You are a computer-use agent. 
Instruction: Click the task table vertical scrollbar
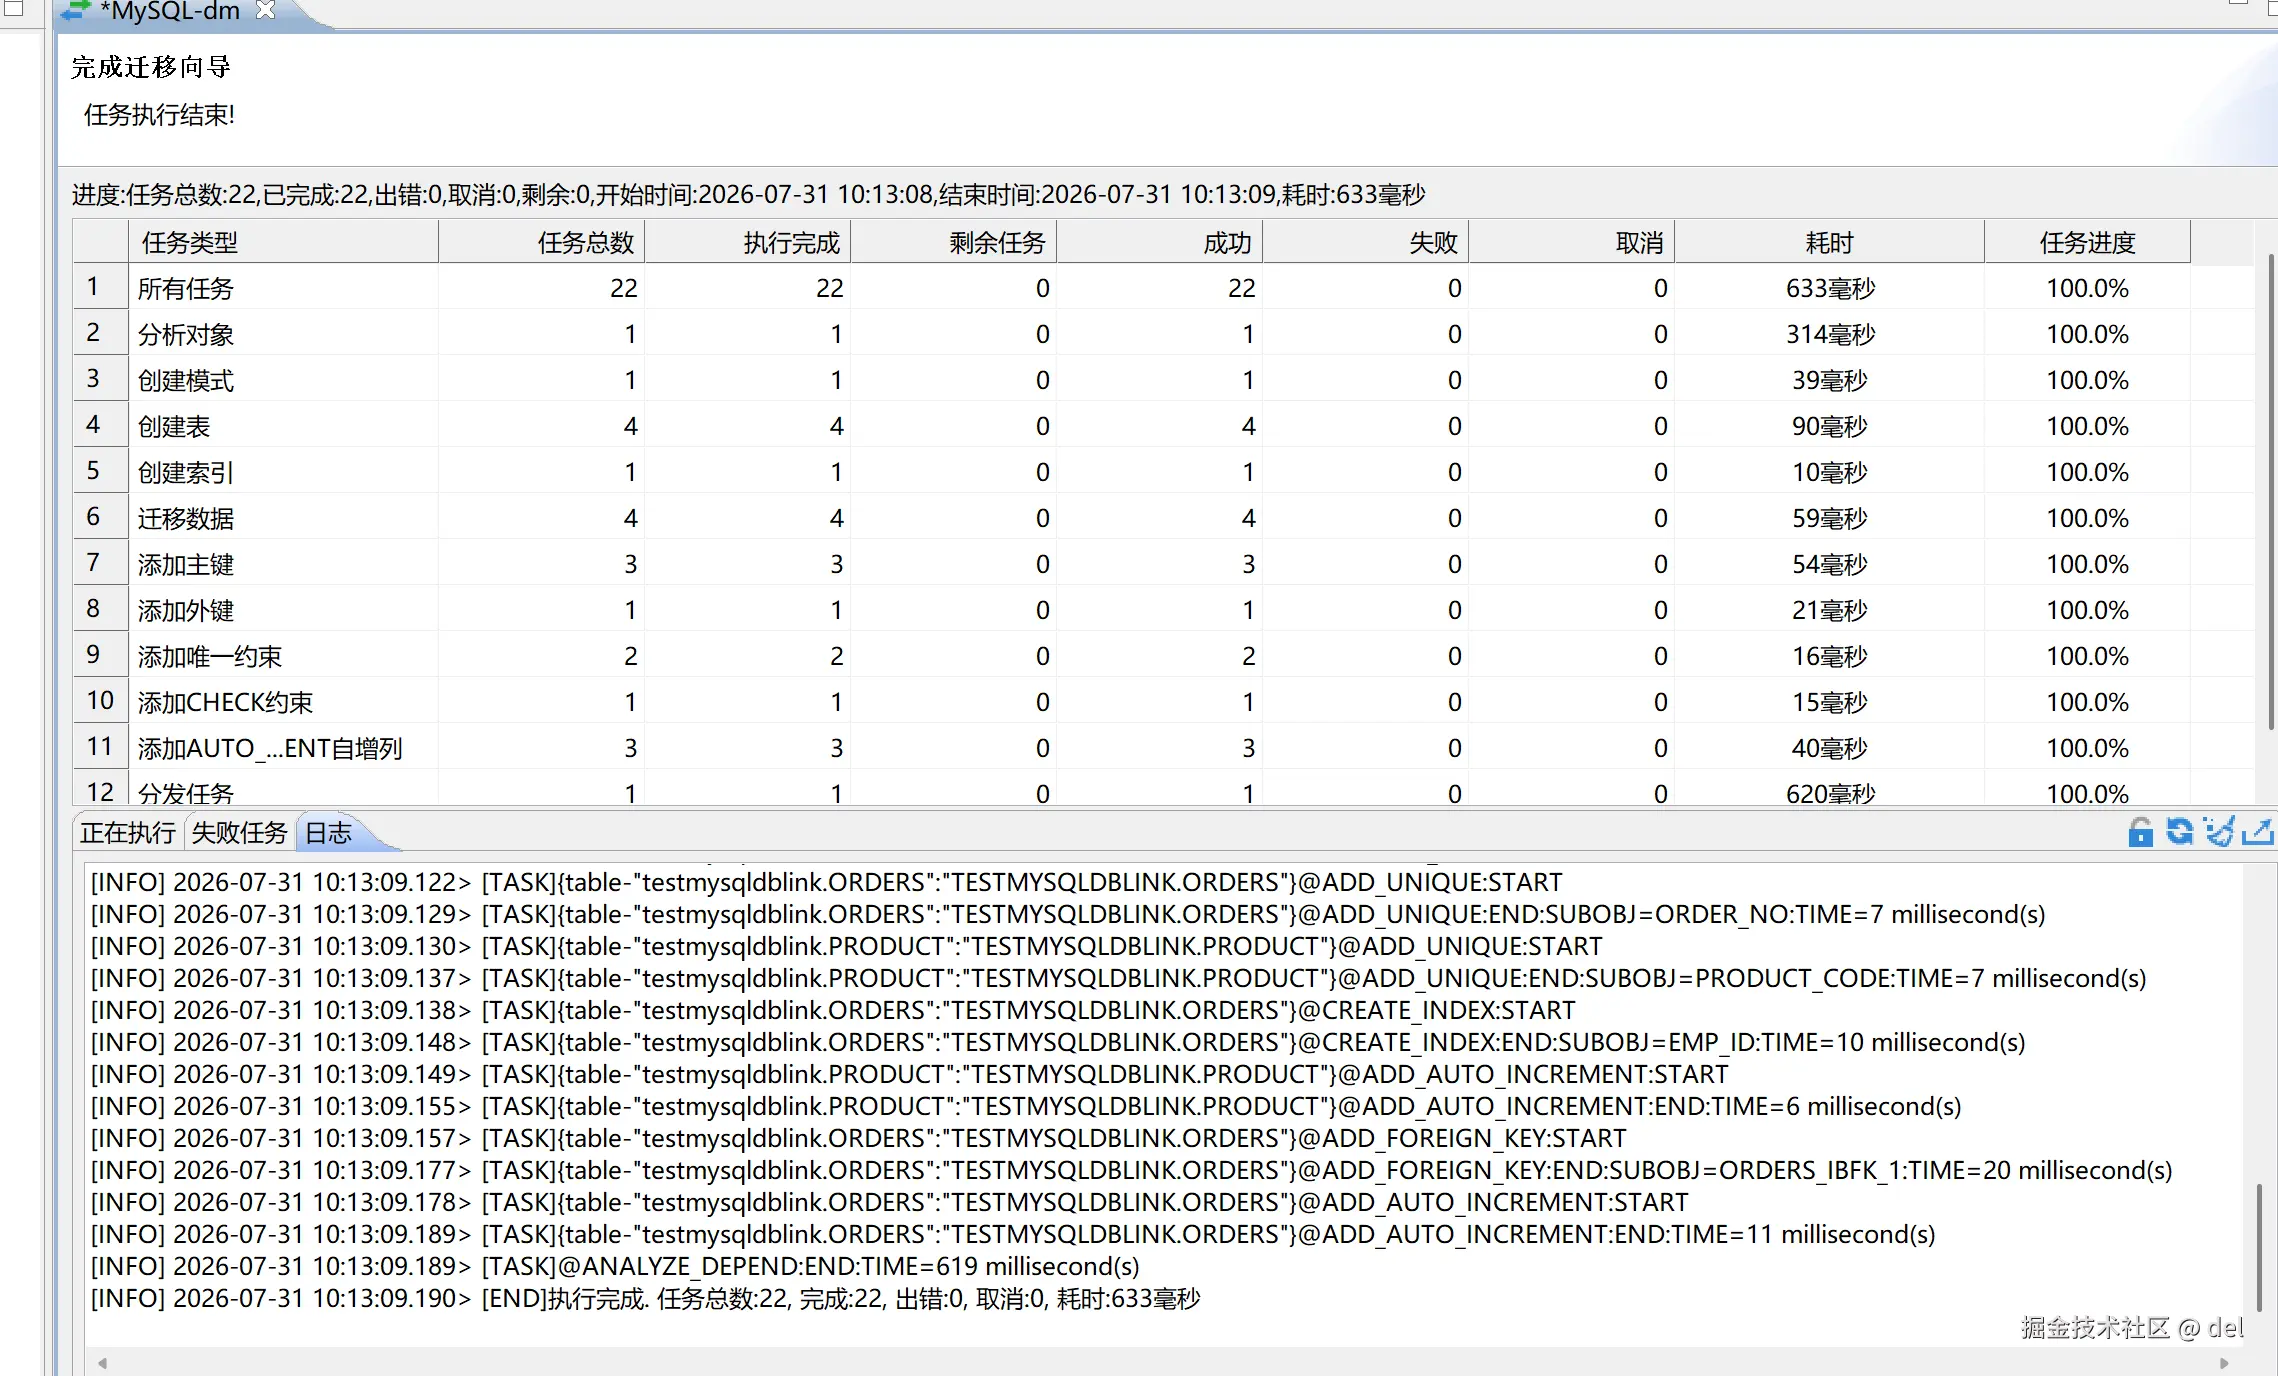point(2269,490)
